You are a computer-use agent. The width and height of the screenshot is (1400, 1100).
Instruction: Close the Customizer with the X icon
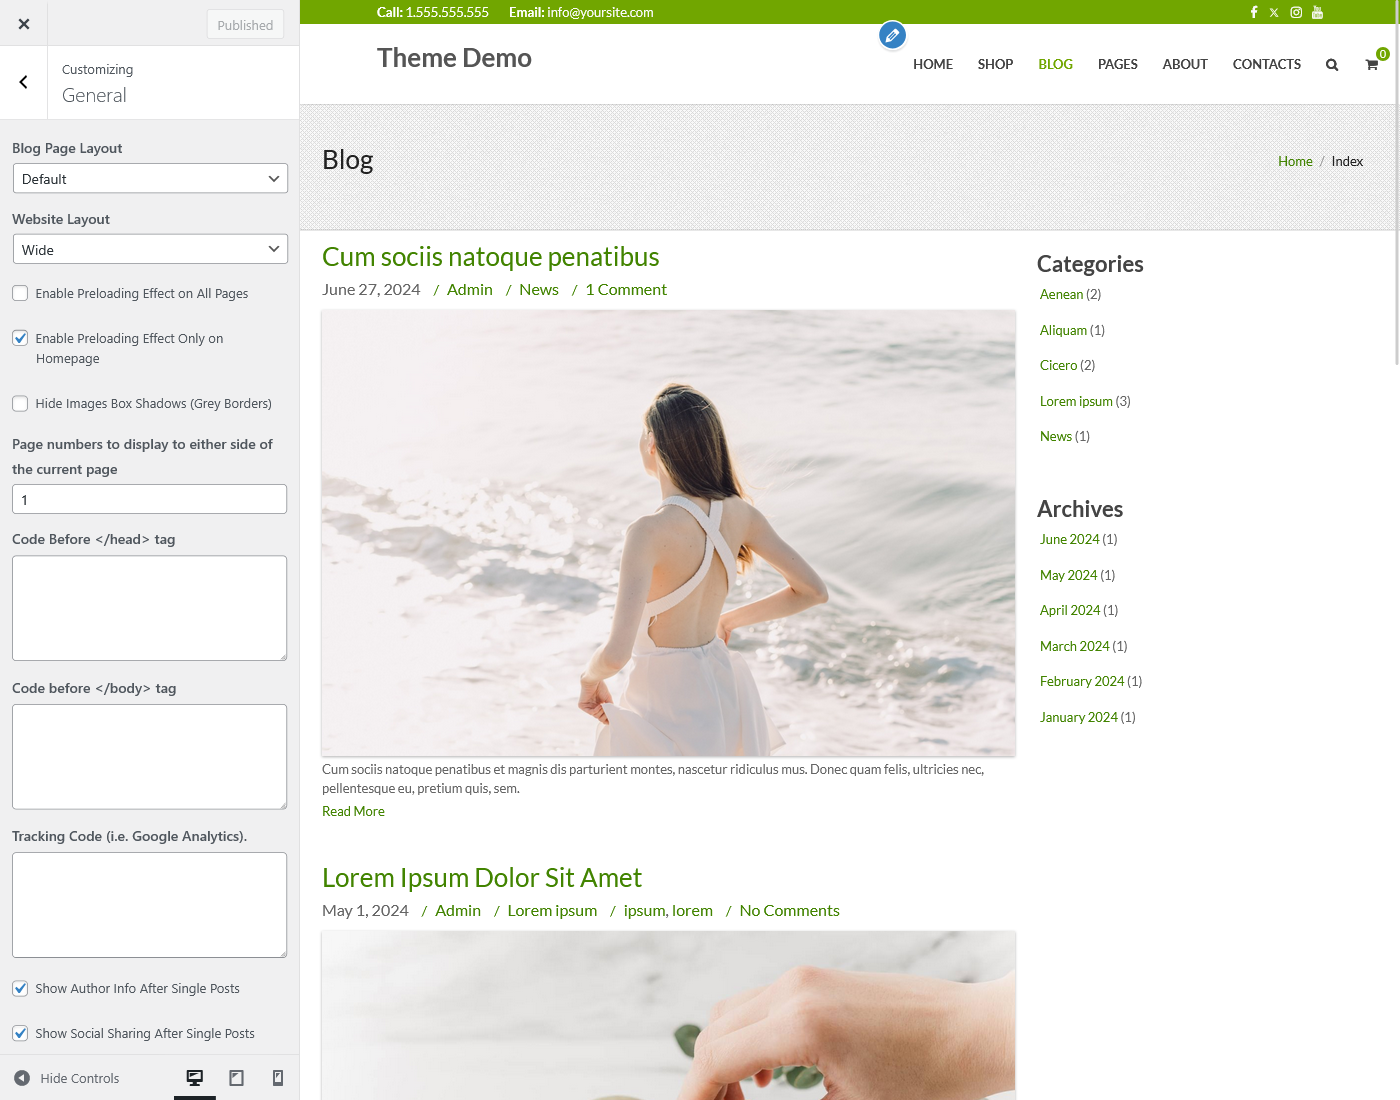[x=24, y=24]
